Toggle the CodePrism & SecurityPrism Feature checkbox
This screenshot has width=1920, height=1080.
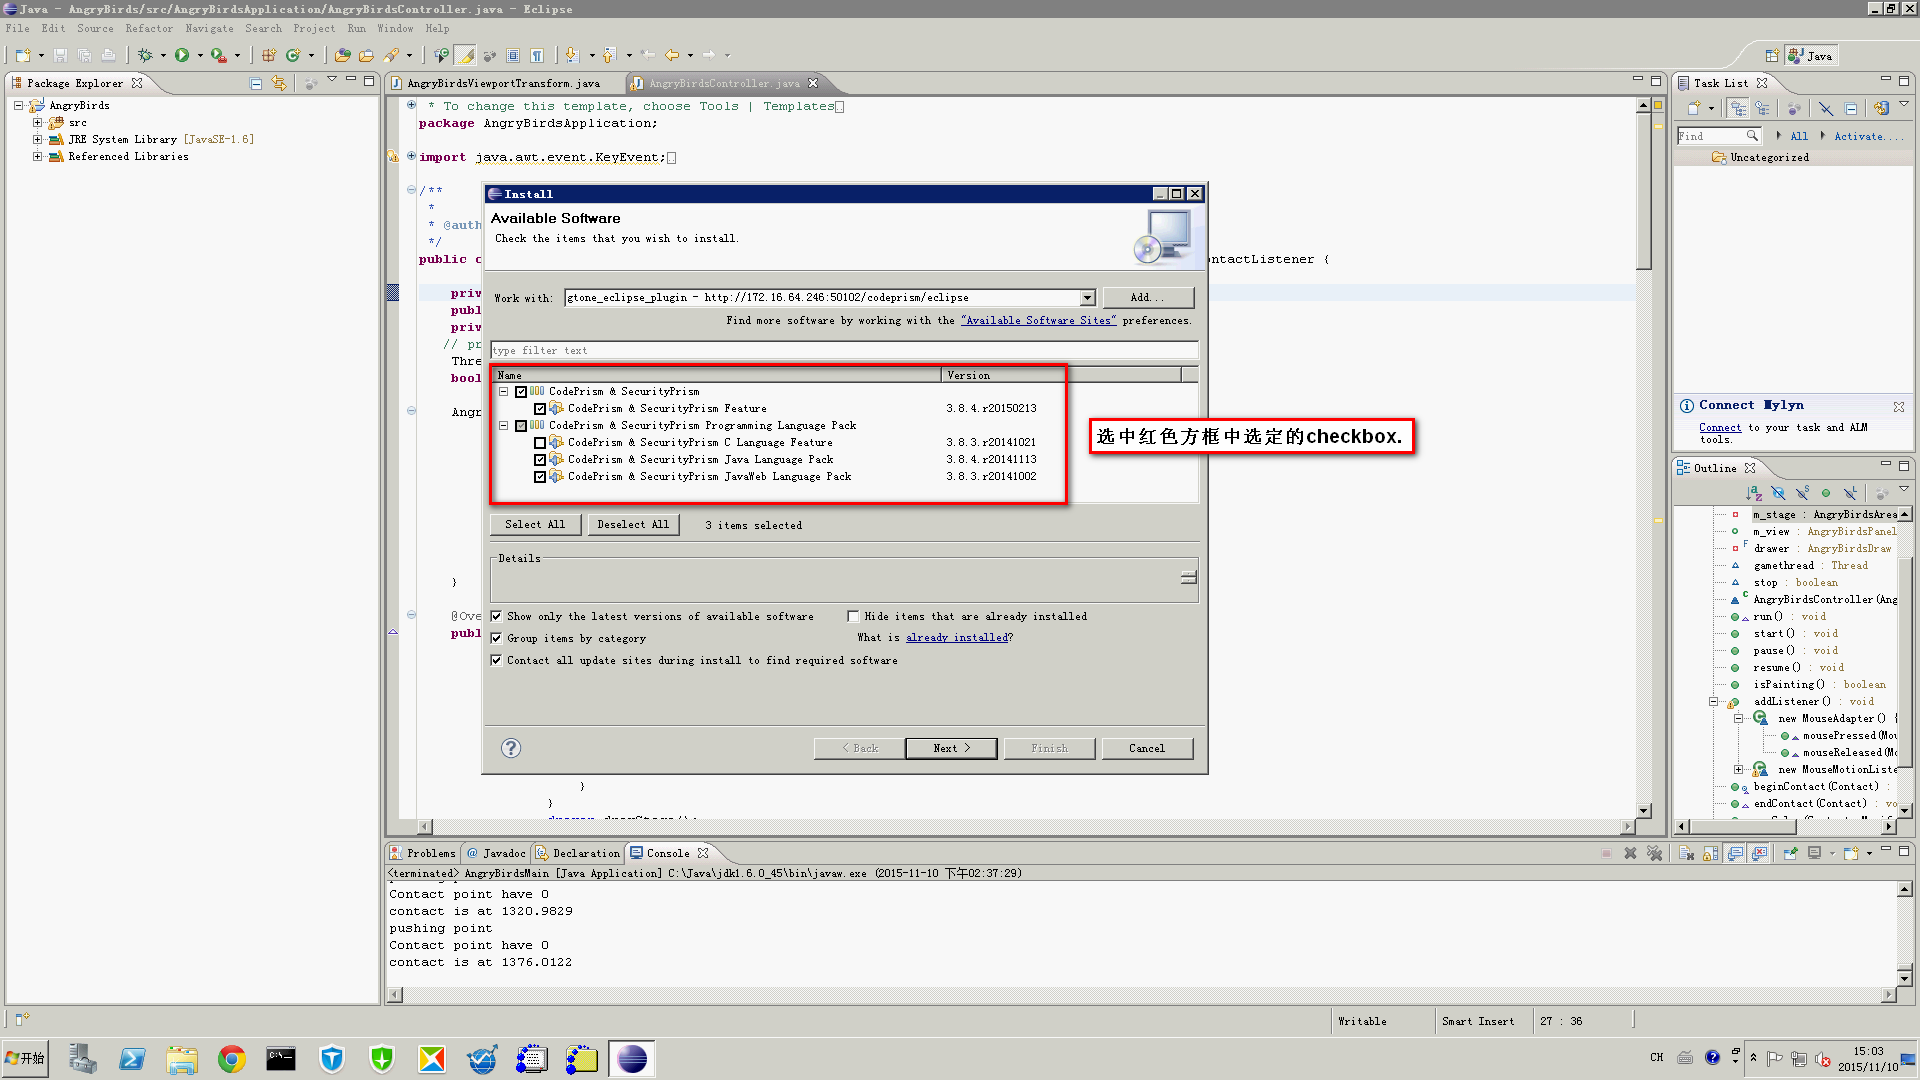pyautogui.click(x=541, y=407)
